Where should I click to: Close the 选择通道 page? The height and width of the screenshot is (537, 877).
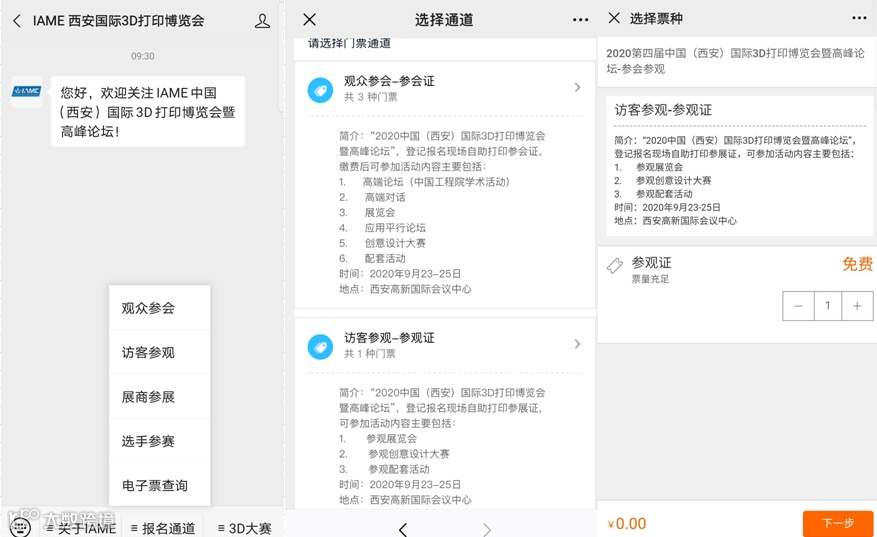coord(309,20)
